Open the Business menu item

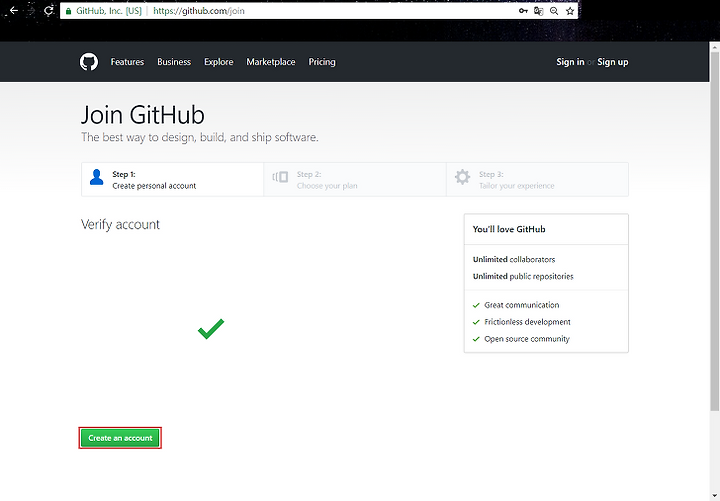click(174, 62)
